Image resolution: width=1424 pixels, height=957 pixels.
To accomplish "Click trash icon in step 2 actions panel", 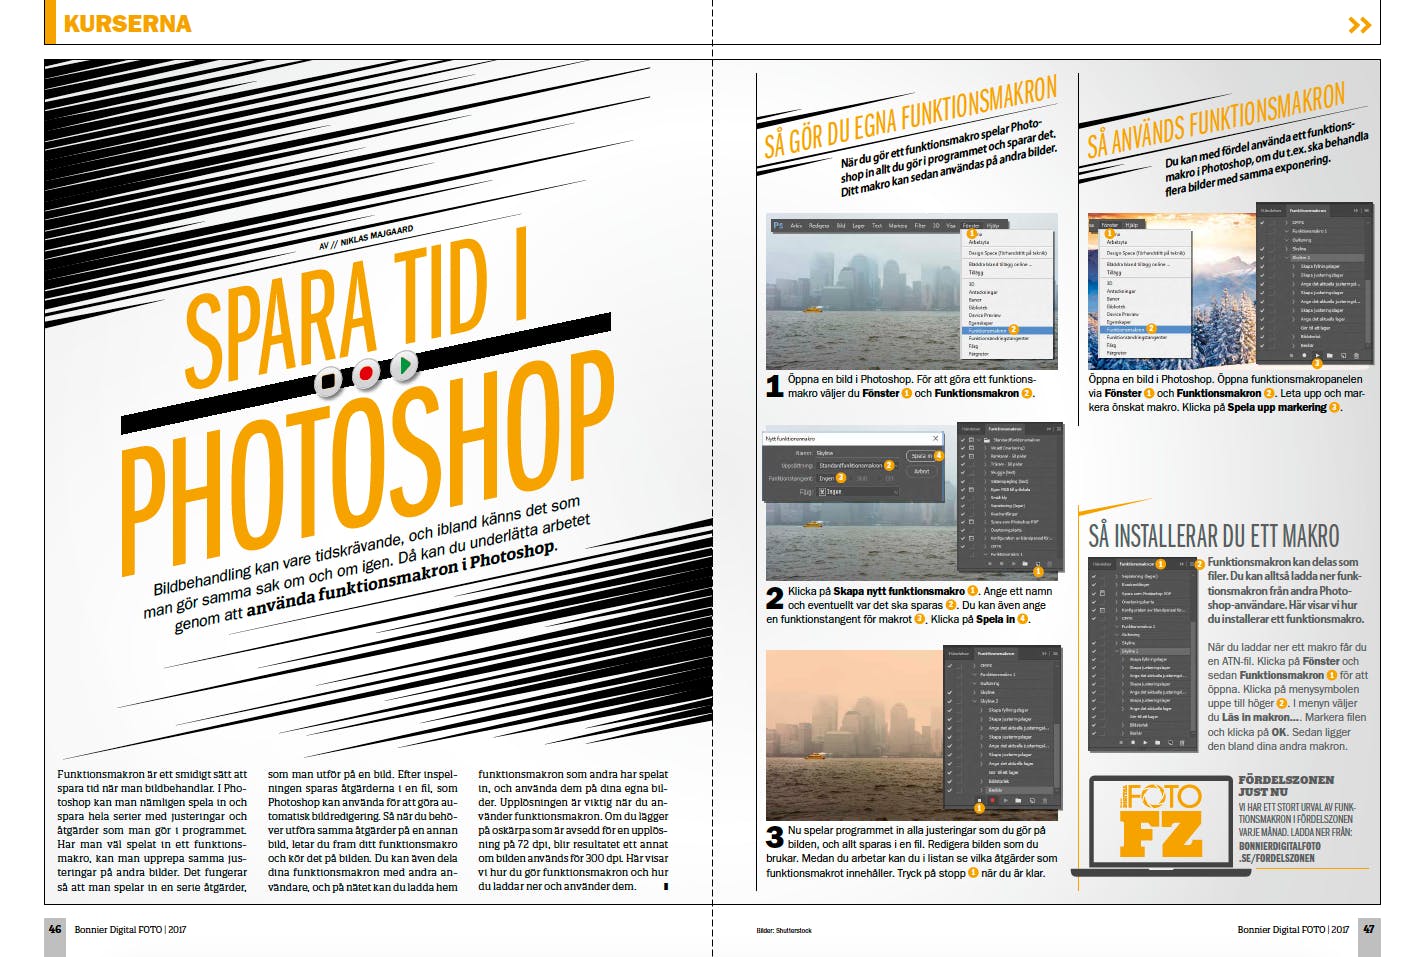I will [1050, 564].
